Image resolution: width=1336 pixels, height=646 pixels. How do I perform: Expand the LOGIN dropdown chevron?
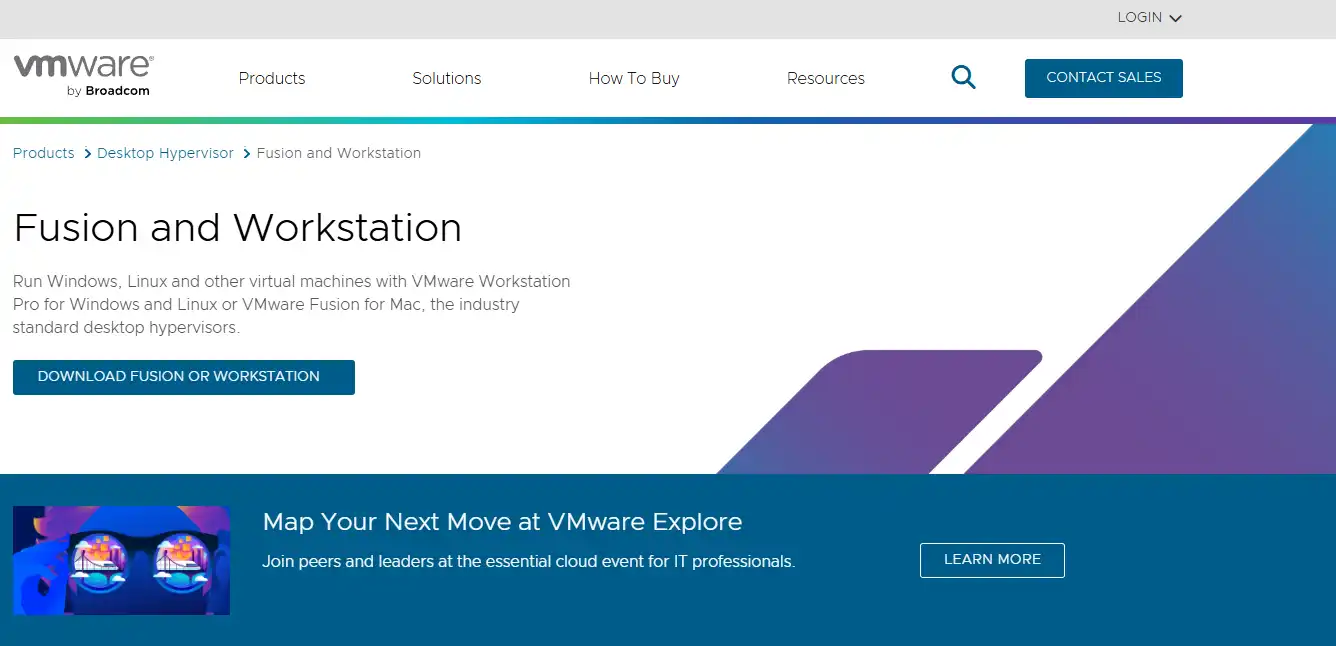click(x=1175, y=18)
